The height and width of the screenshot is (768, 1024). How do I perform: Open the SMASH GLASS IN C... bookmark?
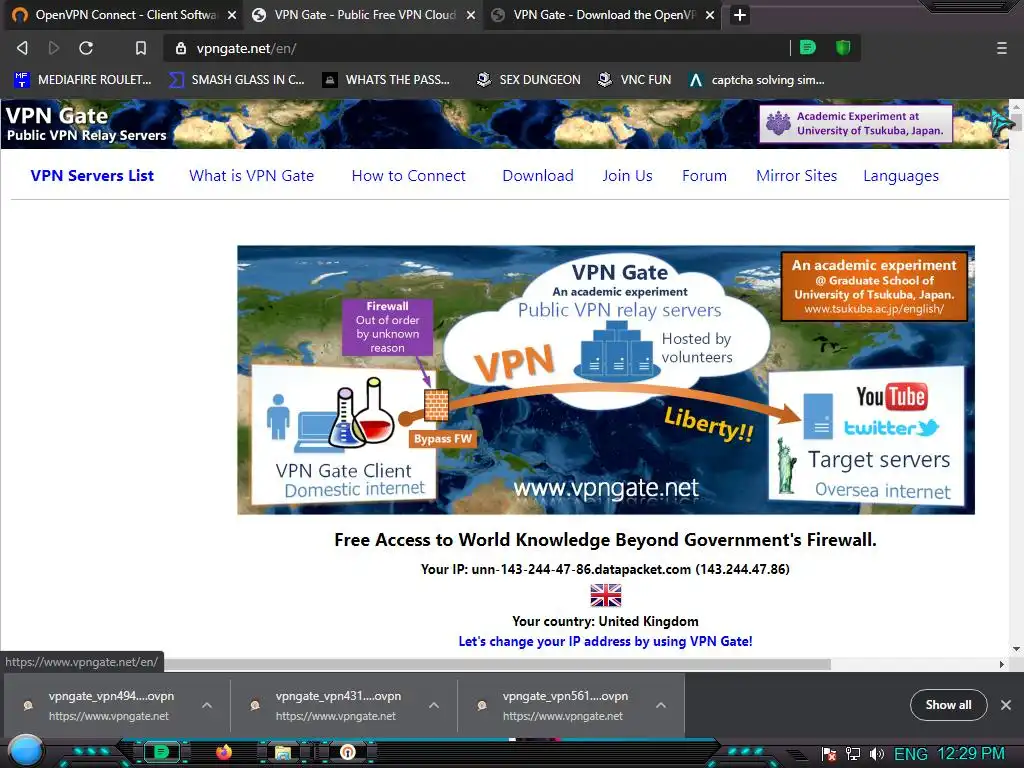tap(236, 80)
